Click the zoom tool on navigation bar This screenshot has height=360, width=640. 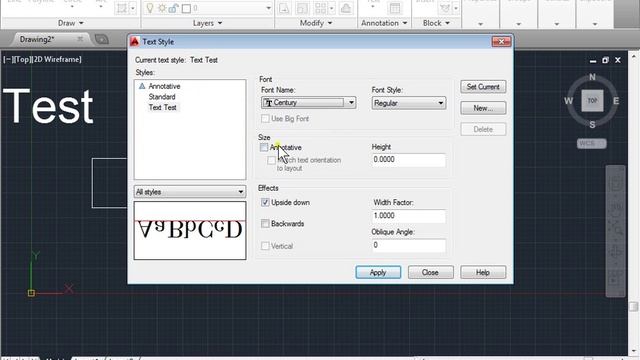[615, 229]
